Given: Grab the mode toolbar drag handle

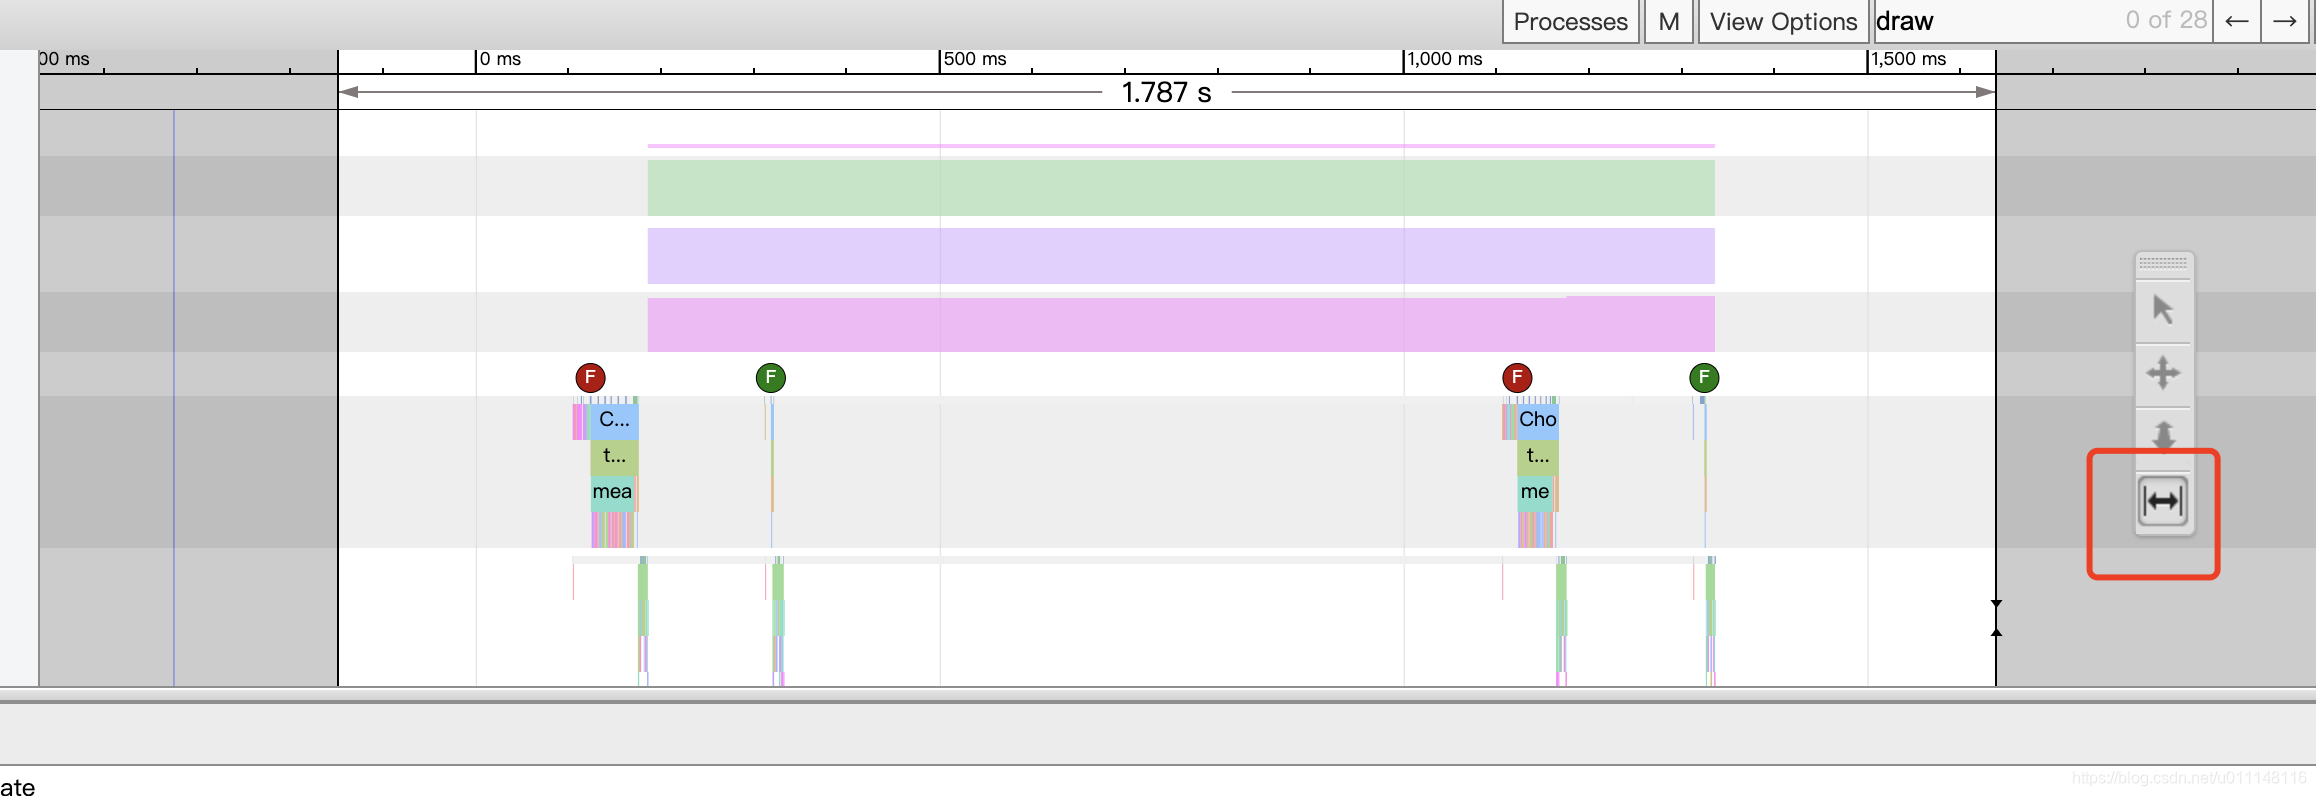Looking at the screenshot, I should click(2163, 263).
